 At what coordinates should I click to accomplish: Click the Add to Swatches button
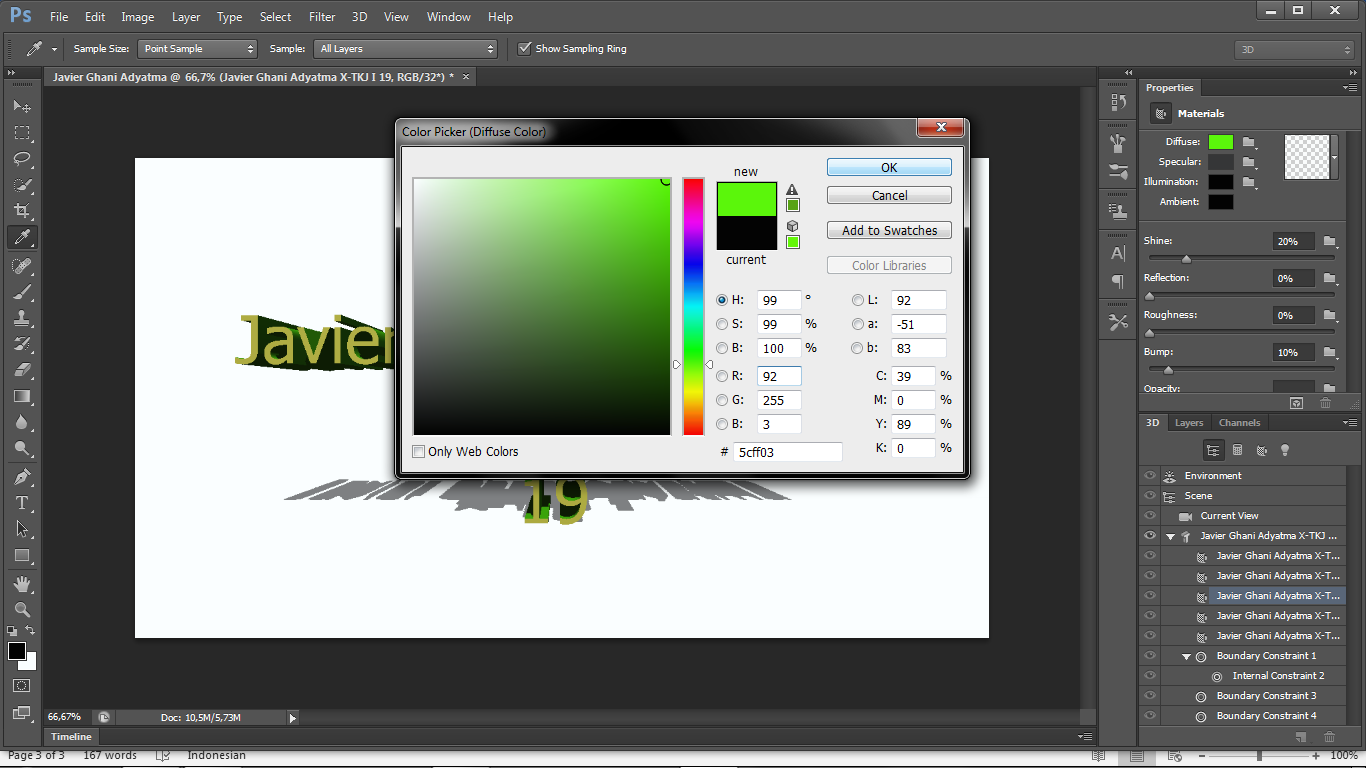(x=889, y=230)
